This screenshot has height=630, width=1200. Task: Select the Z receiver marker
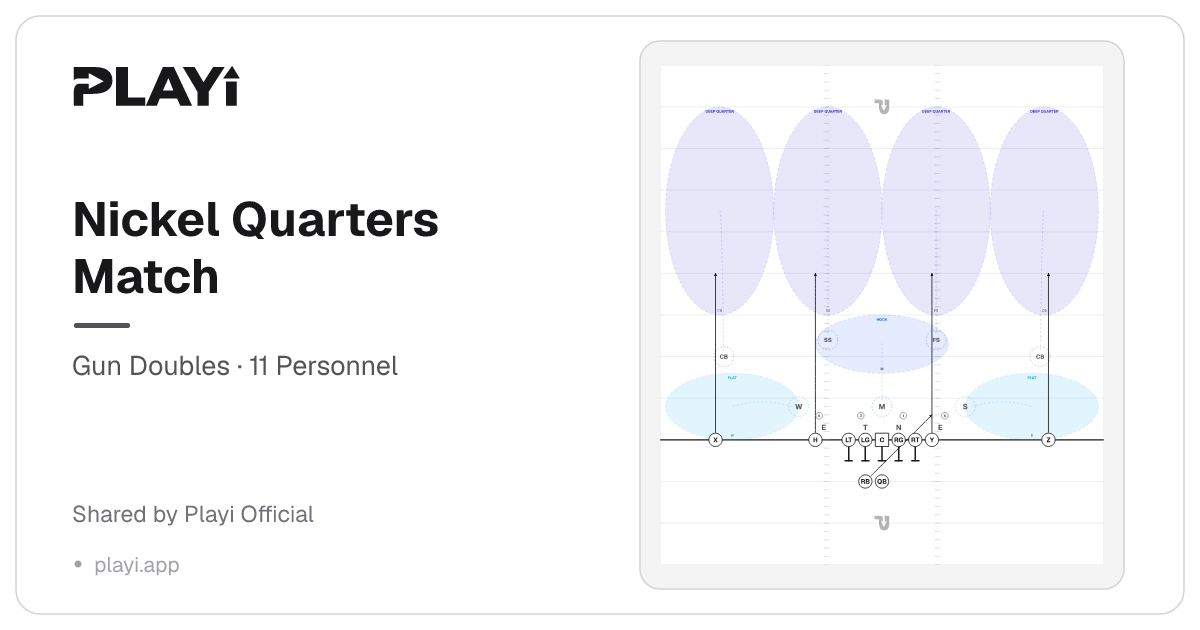tap(1048, 440)
